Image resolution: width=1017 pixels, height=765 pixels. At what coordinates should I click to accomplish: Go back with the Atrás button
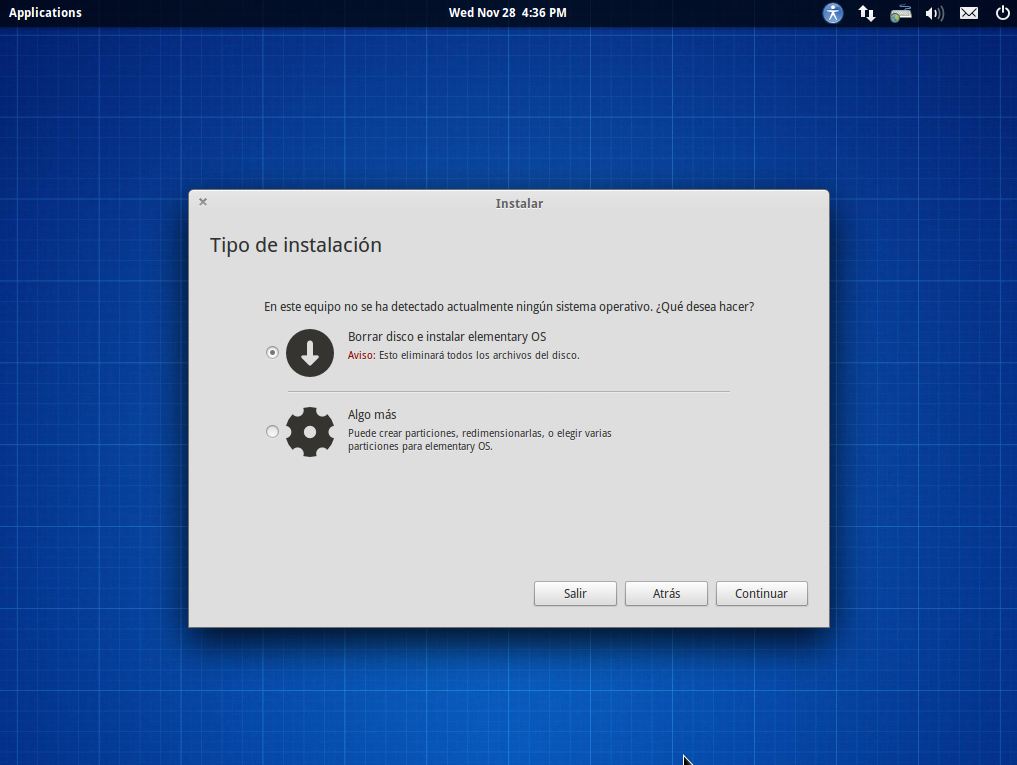coord(666,594)
